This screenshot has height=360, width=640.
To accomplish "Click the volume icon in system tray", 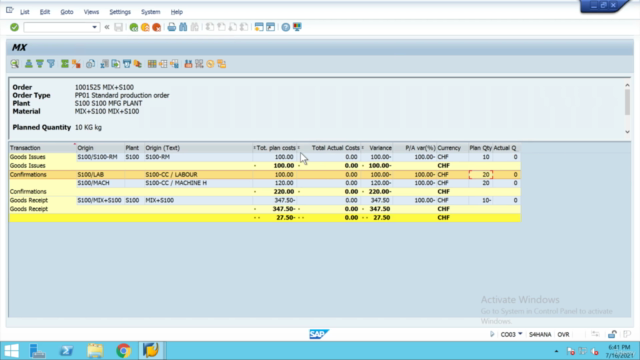I will tap(594, 351).
